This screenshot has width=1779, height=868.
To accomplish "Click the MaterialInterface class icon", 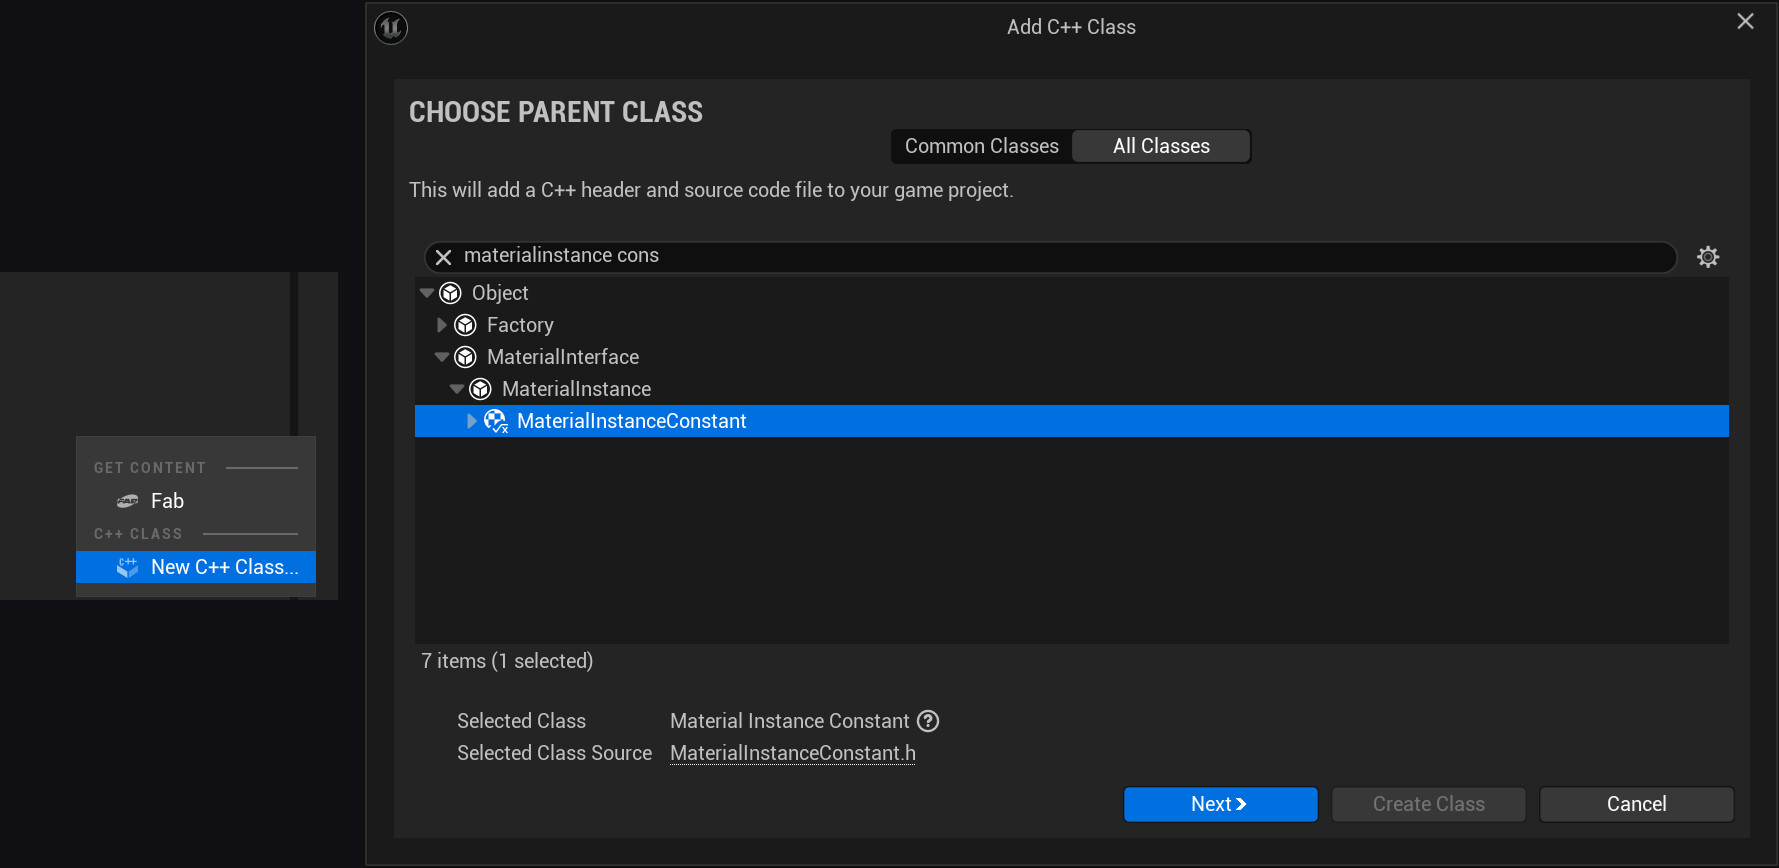I will coord(466,357).
